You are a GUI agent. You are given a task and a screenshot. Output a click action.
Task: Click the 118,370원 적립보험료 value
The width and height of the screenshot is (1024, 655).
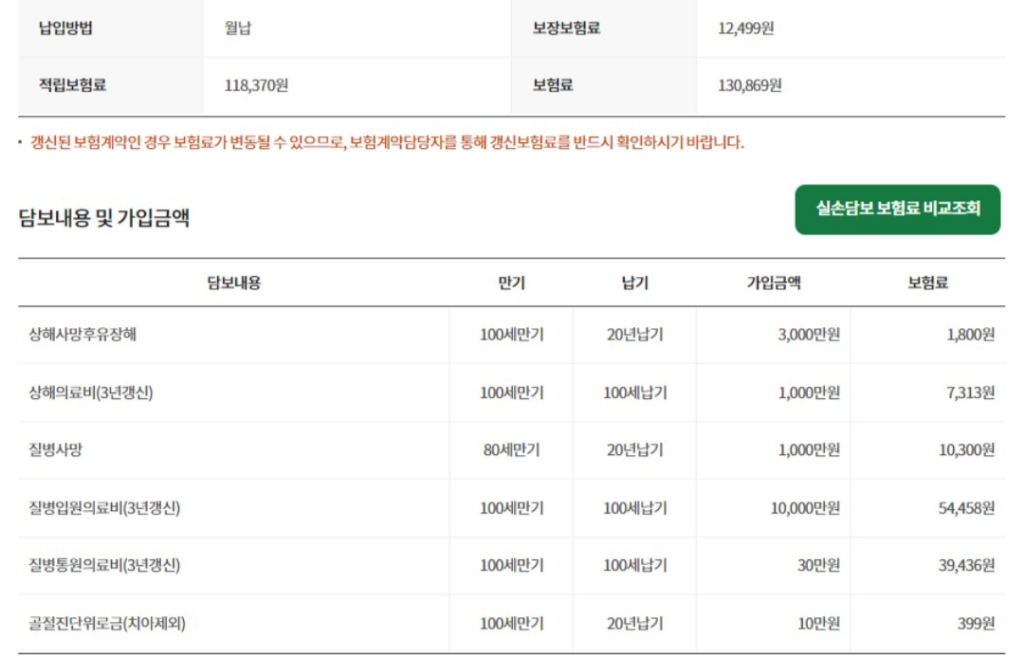256,86
